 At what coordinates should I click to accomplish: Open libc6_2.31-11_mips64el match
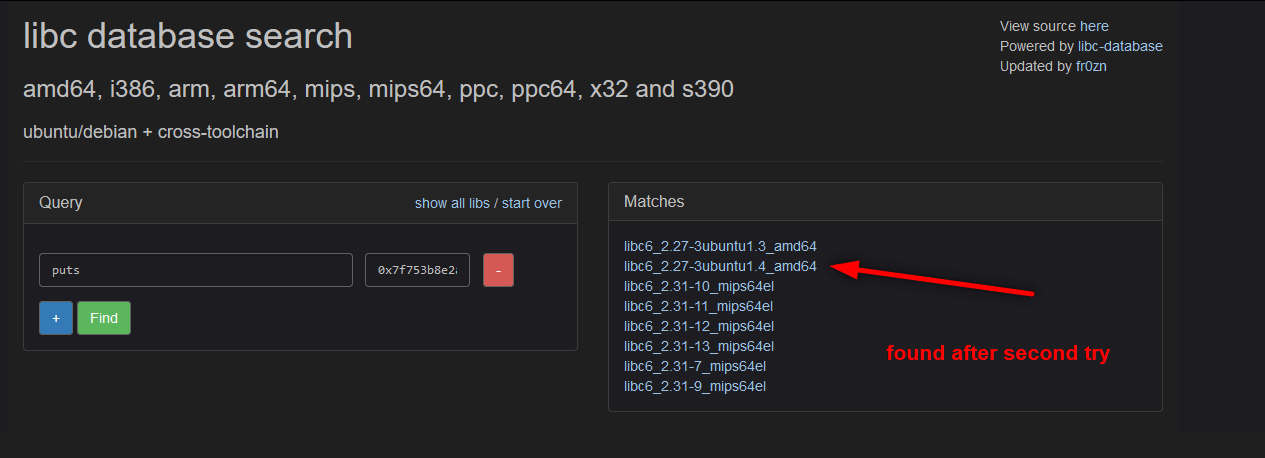699,306
